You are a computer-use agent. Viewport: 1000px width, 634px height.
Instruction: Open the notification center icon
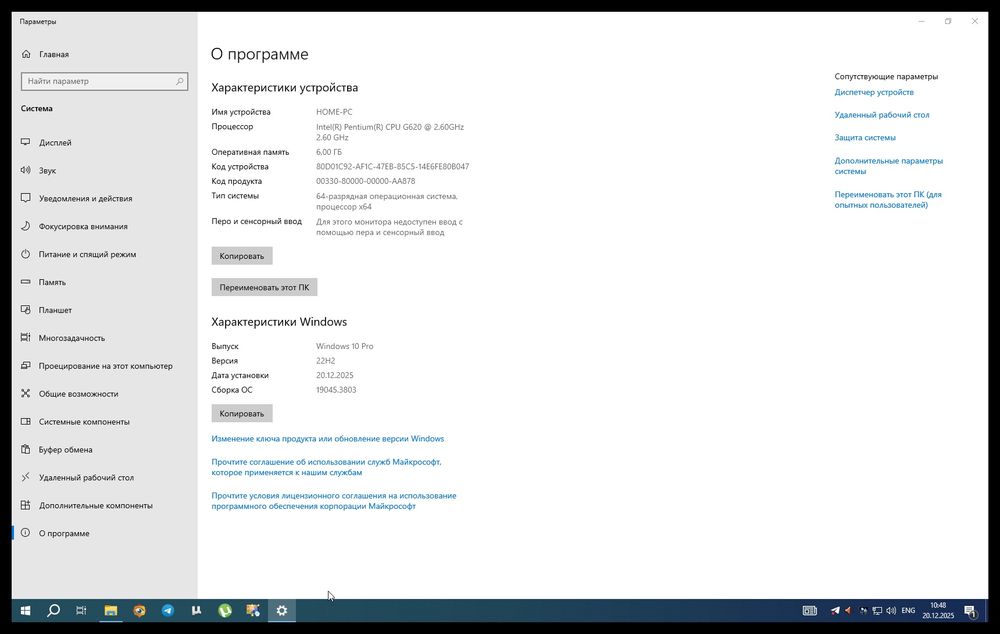point(970,611)
